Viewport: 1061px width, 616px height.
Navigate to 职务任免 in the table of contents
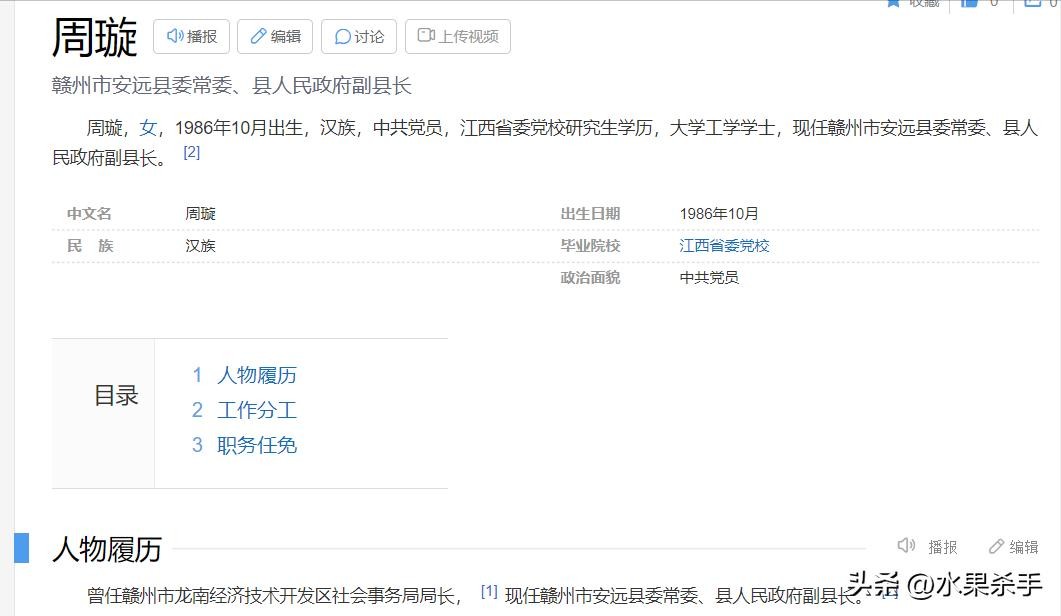256,445
